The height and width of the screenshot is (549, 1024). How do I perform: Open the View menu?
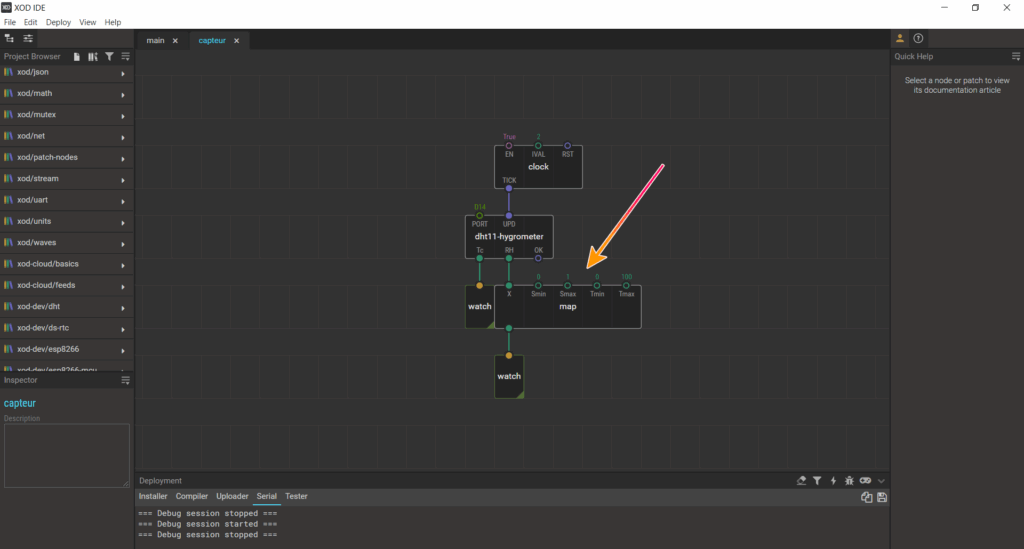88,22
